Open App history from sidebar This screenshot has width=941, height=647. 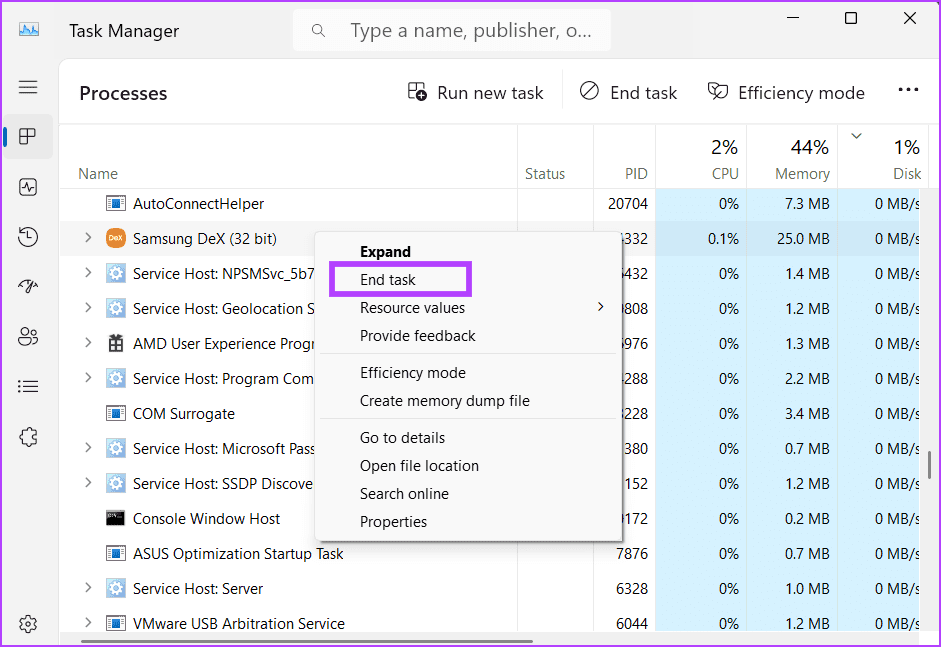click(x=28, y=237)
